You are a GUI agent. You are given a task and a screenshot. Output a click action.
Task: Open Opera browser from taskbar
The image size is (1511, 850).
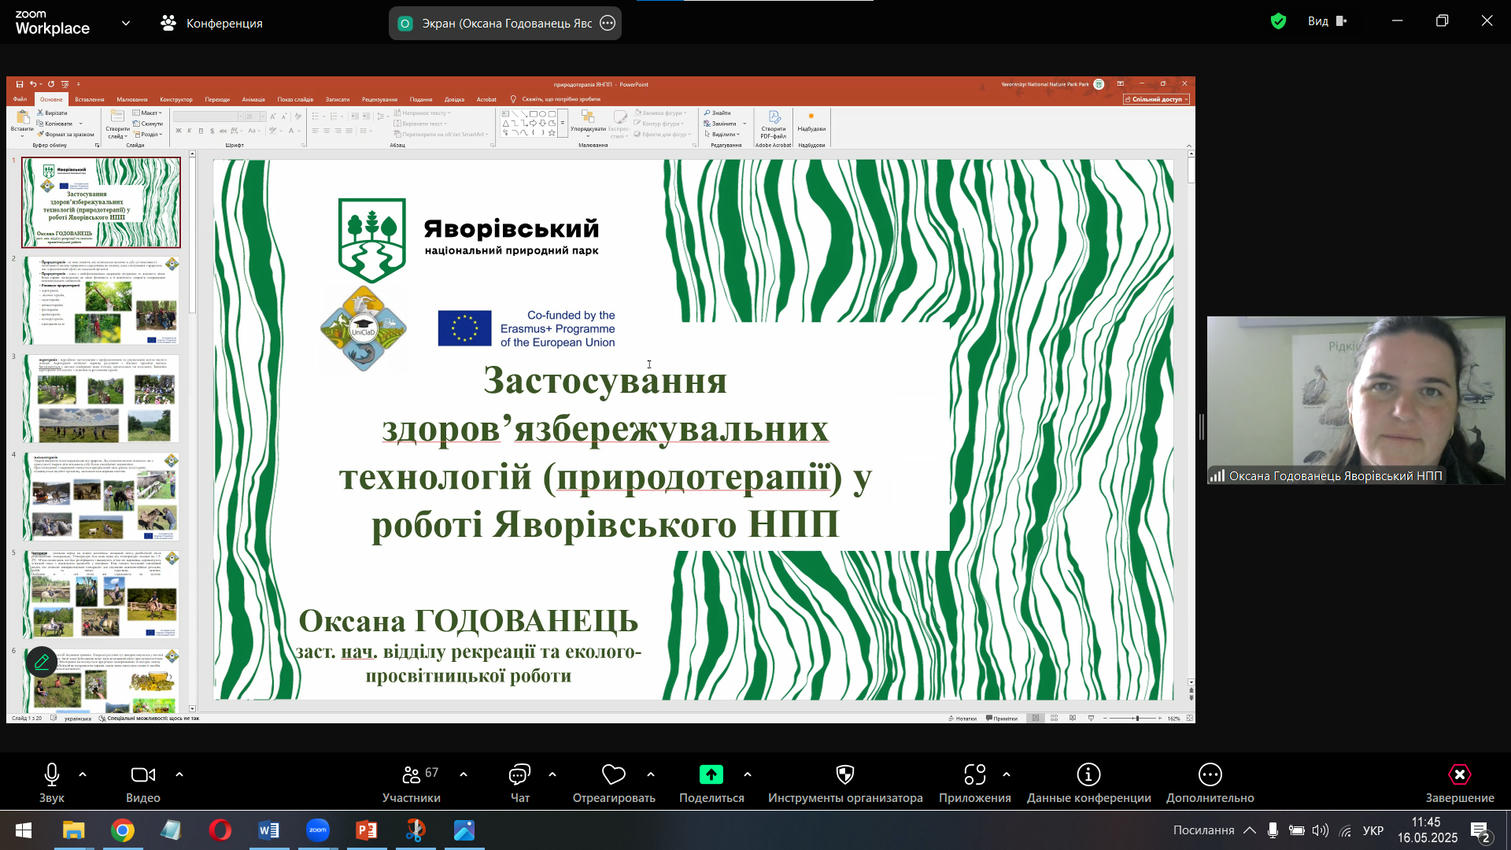pyautogui.click(x=220, y=830)
